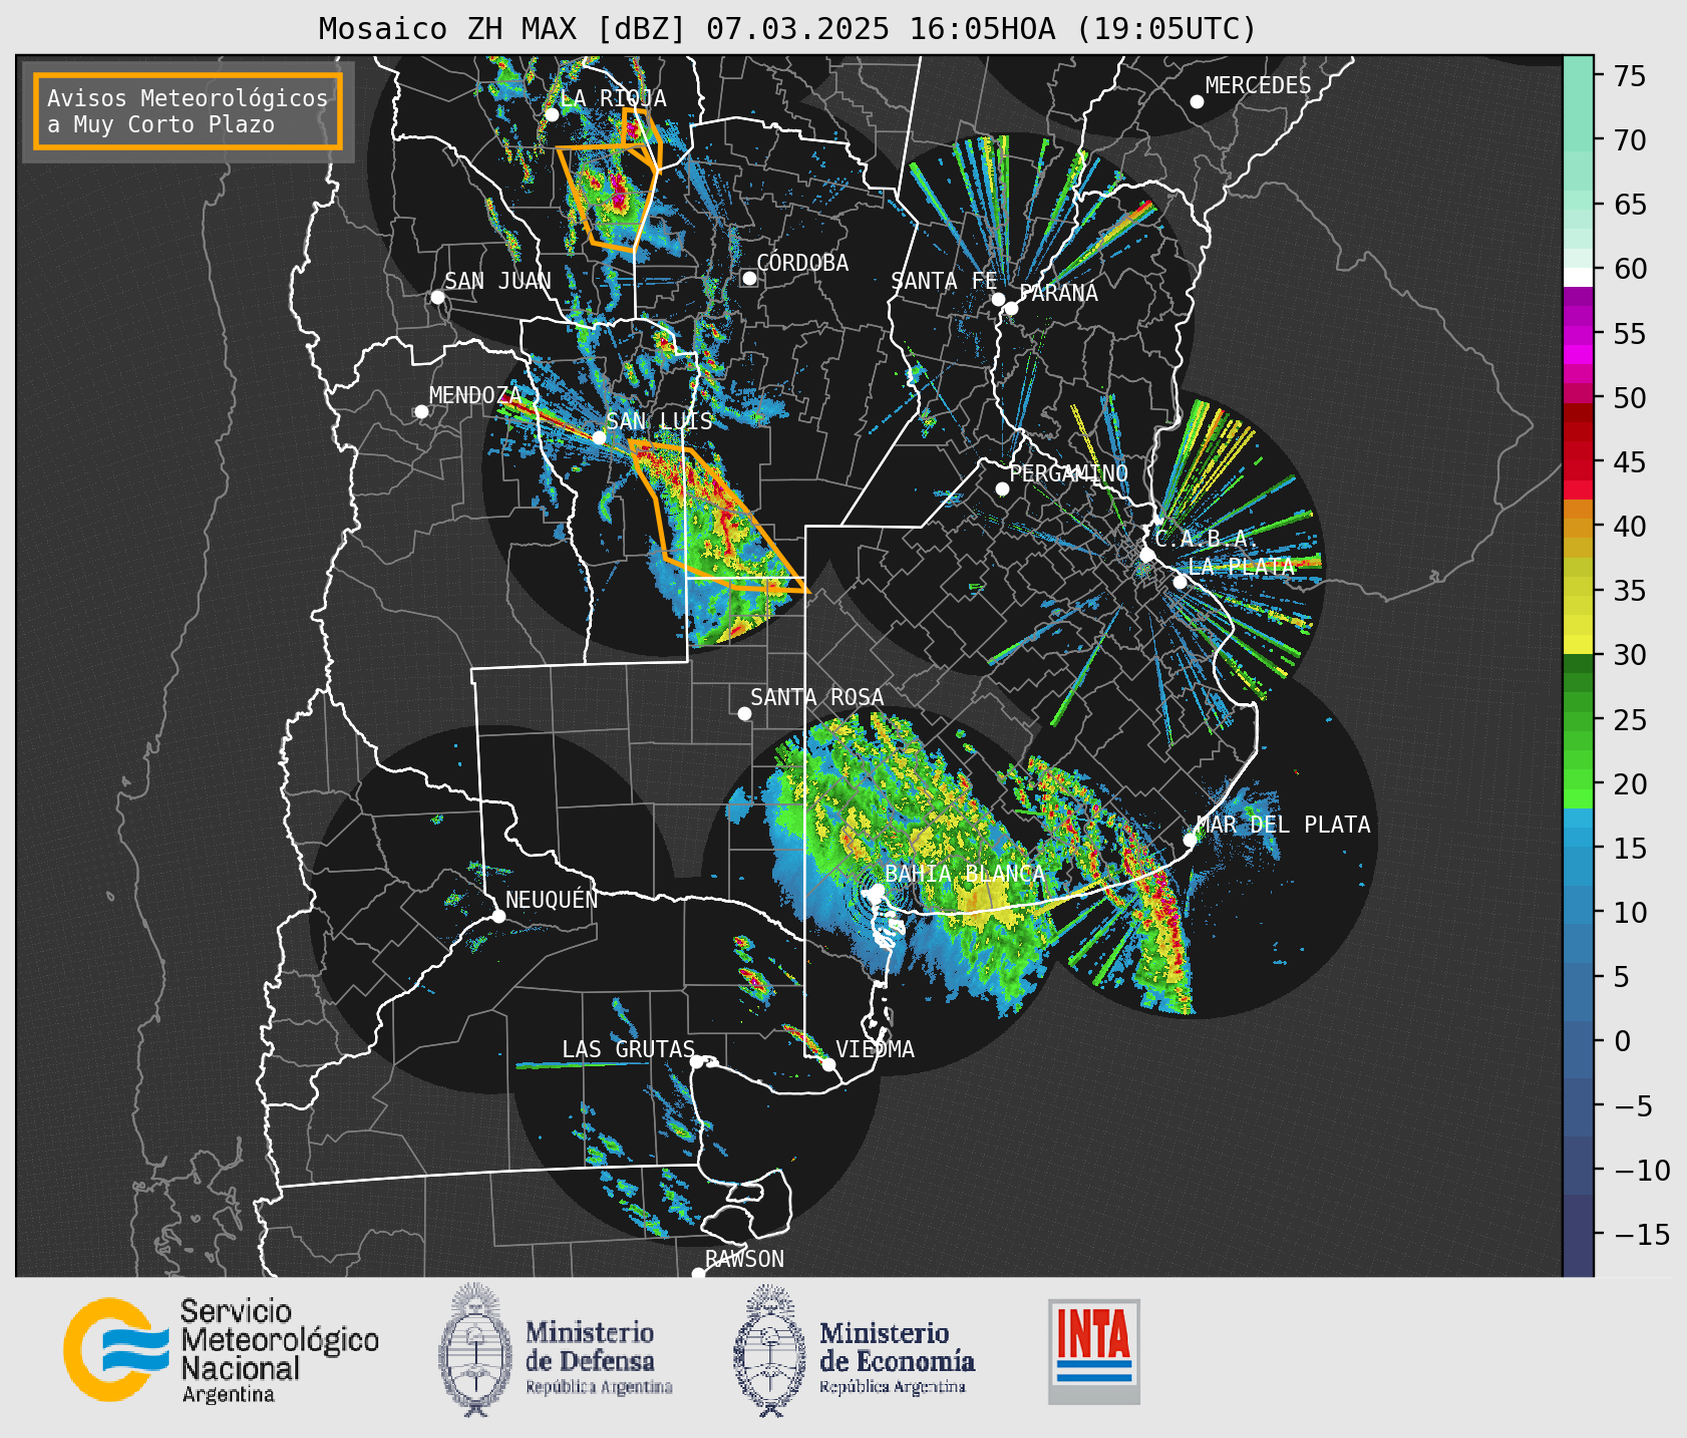Click the C.A.B.A. city marker
Image resolution: width=1687 pixels, height=1438 pixels.
1148,555
